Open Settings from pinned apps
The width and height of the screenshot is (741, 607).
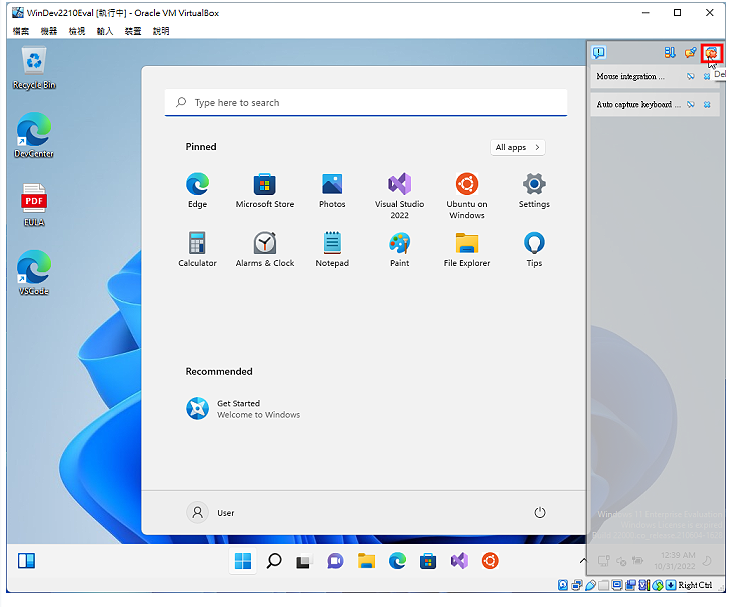pos(534,190)
